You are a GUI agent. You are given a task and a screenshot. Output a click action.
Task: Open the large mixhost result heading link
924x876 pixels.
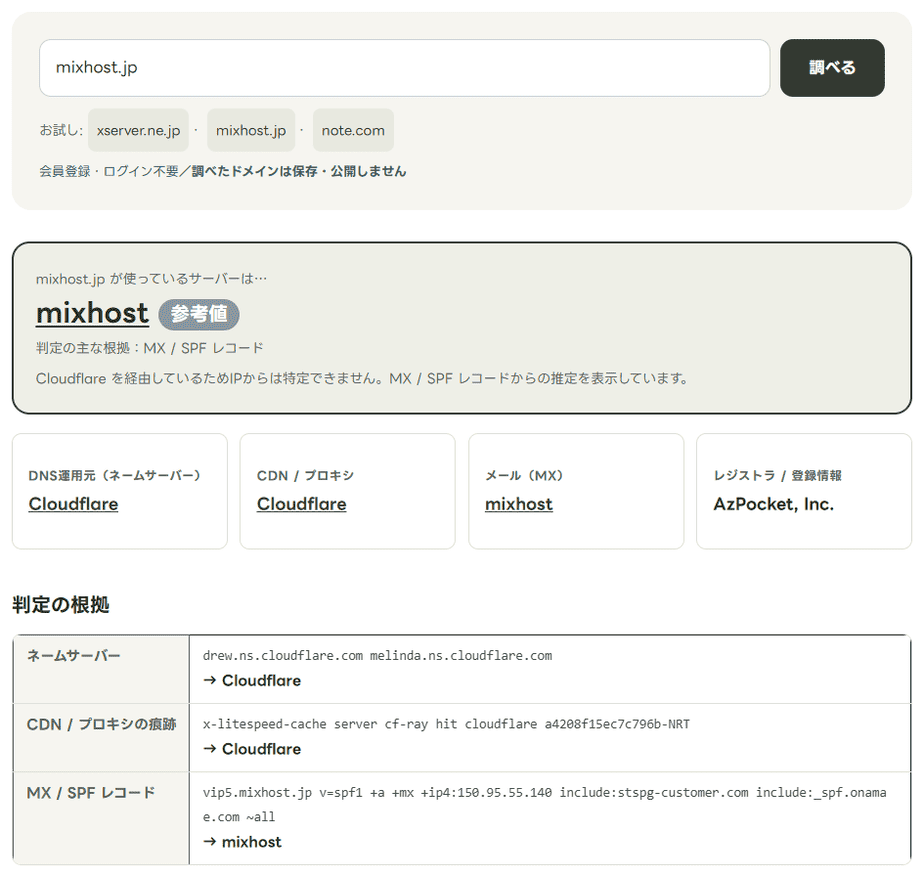(93, 313)
